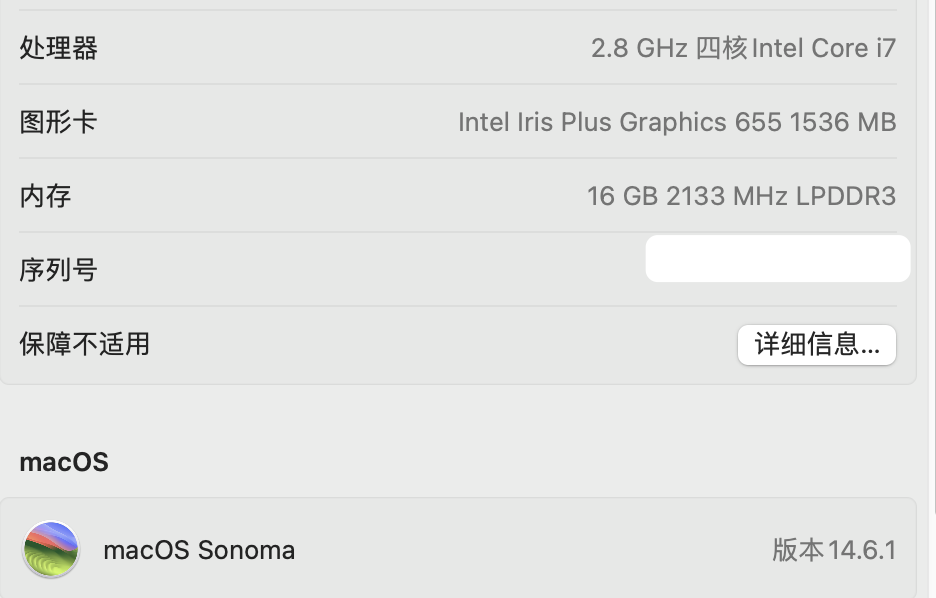936x598 pixels.
Task: Click the Intel Core i7 text
Action: click(x=824, y=48)
